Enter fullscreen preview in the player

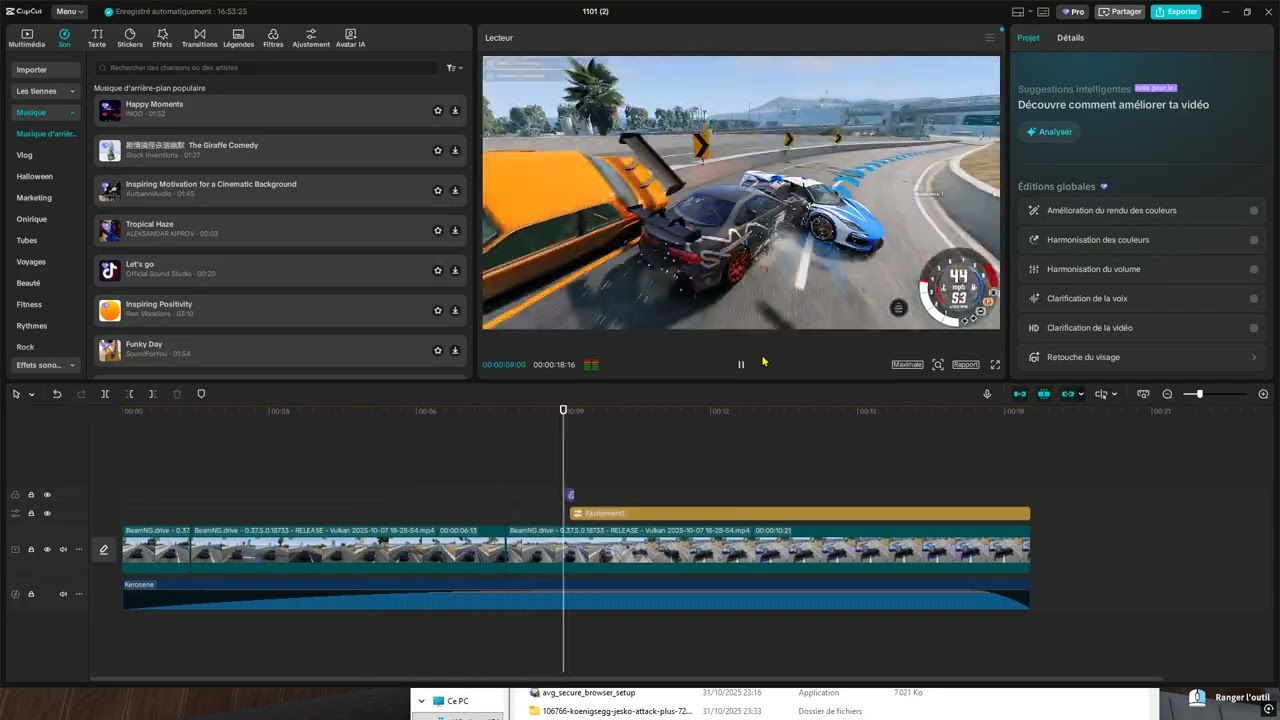pos(995,365)
